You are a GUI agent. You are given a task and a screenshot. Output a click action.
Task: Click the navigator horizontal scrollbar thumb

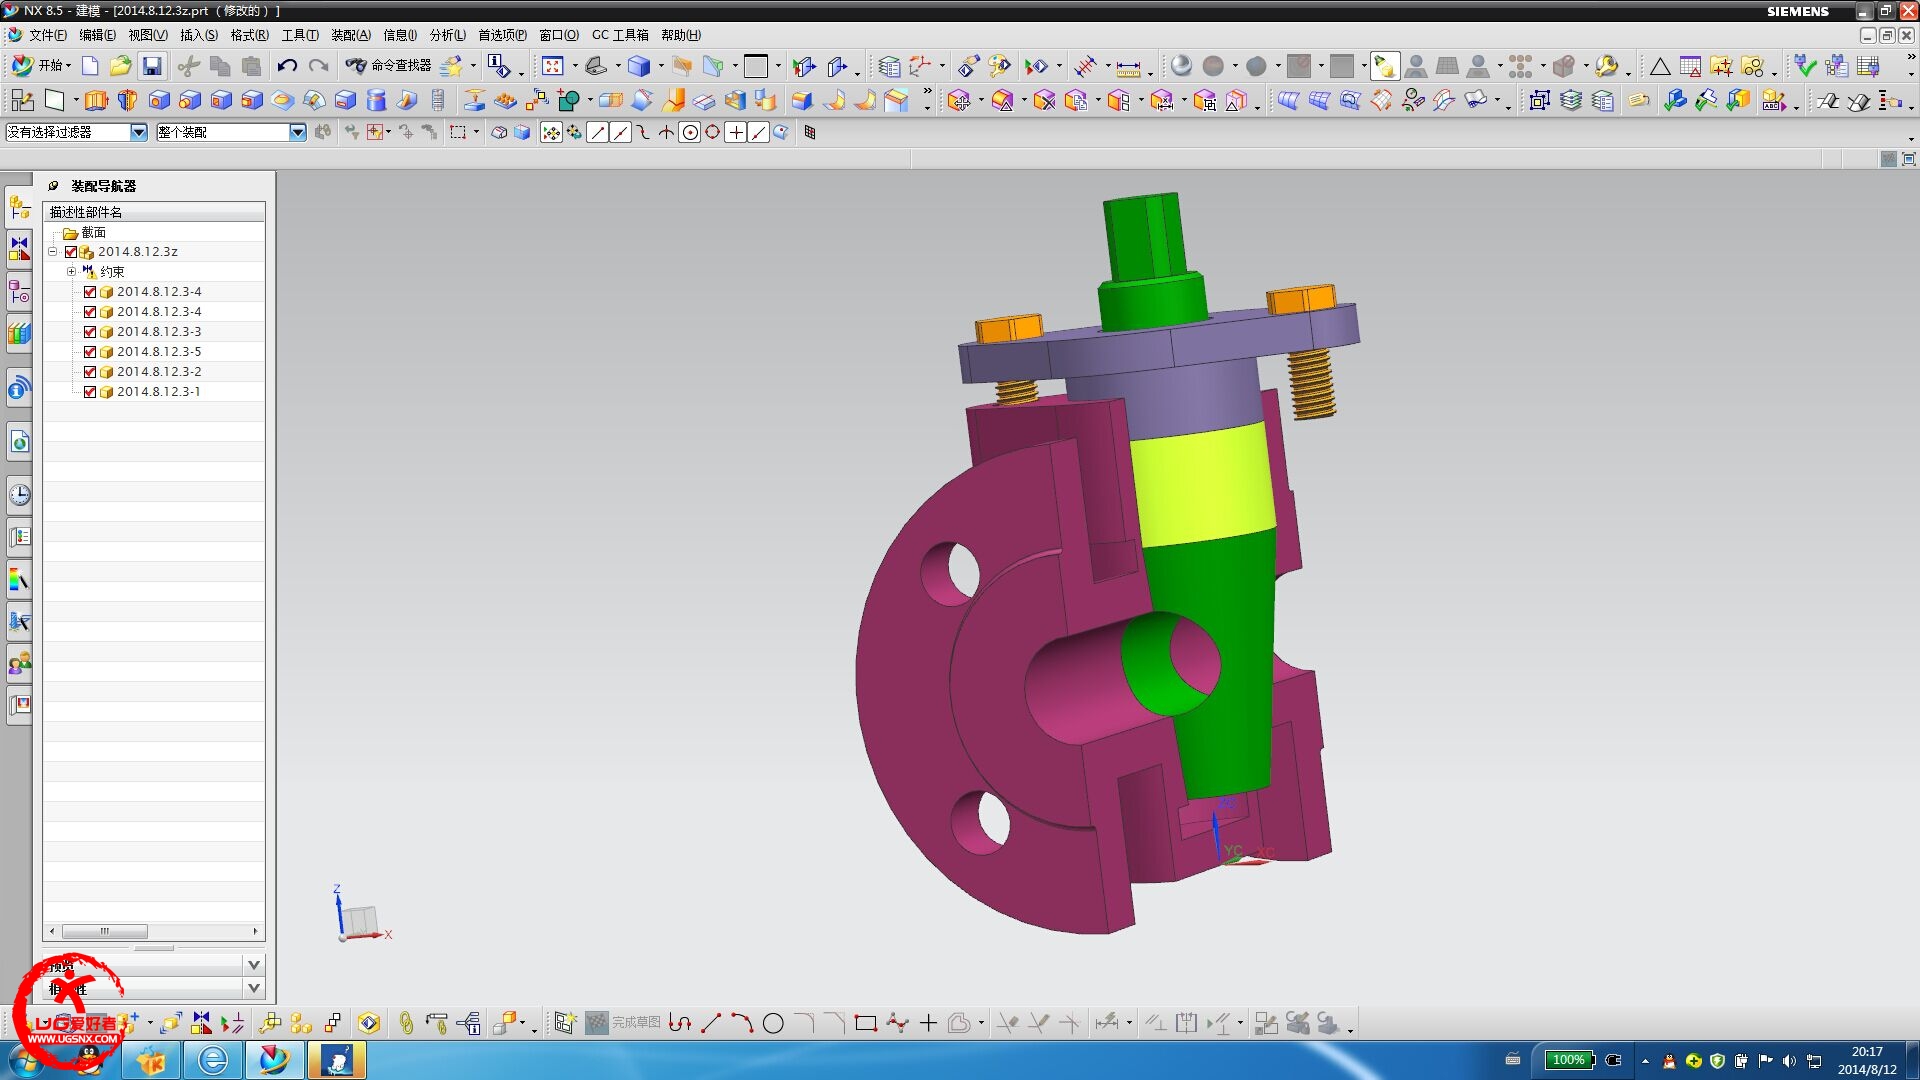[104, 931]
